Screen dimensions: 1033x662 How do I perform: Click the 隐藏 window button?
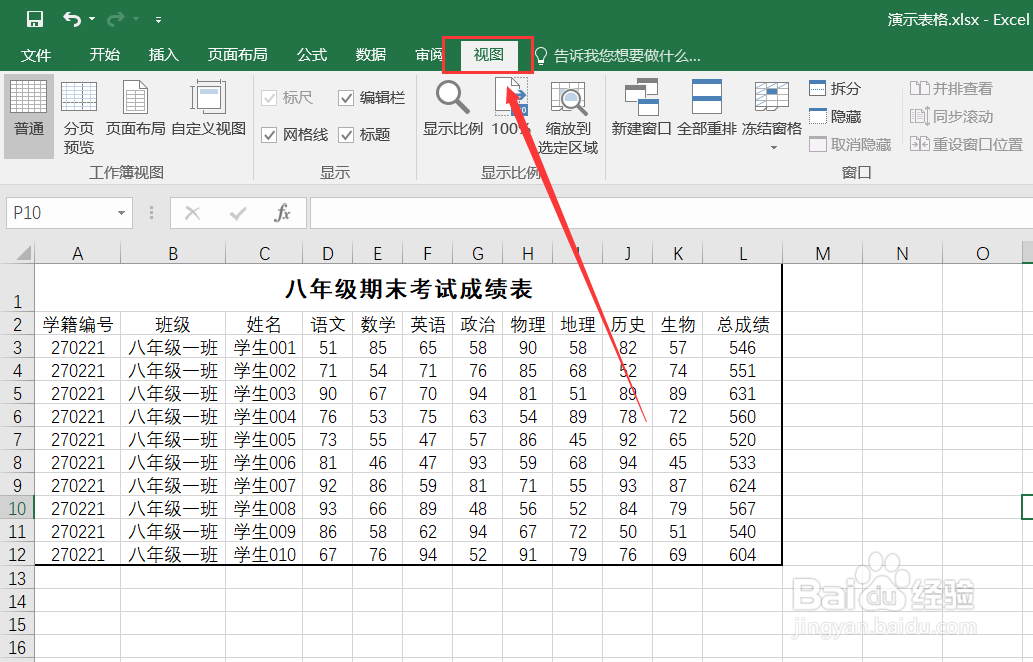tap(835, 117)
